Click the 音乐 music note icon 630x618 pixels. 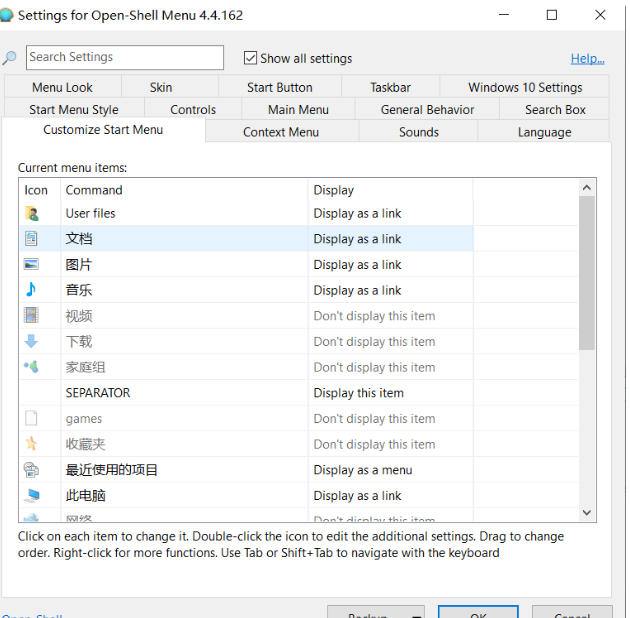coord(32,290)
